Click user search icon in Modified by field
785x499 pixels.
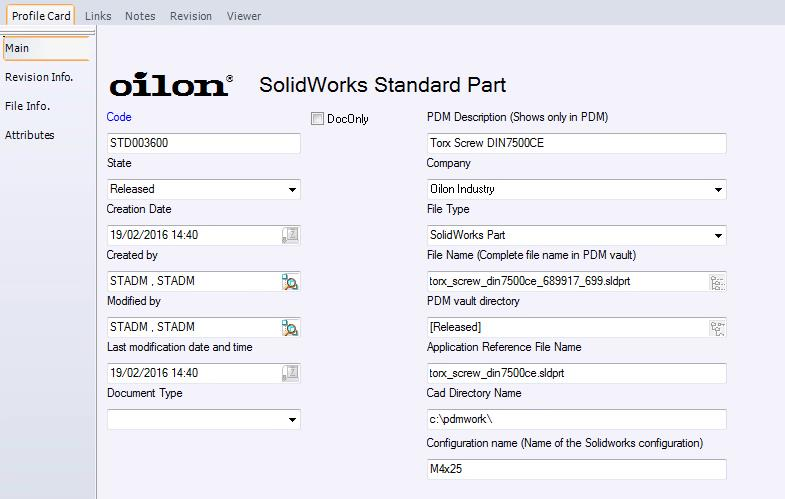click(x=290, y=327)
